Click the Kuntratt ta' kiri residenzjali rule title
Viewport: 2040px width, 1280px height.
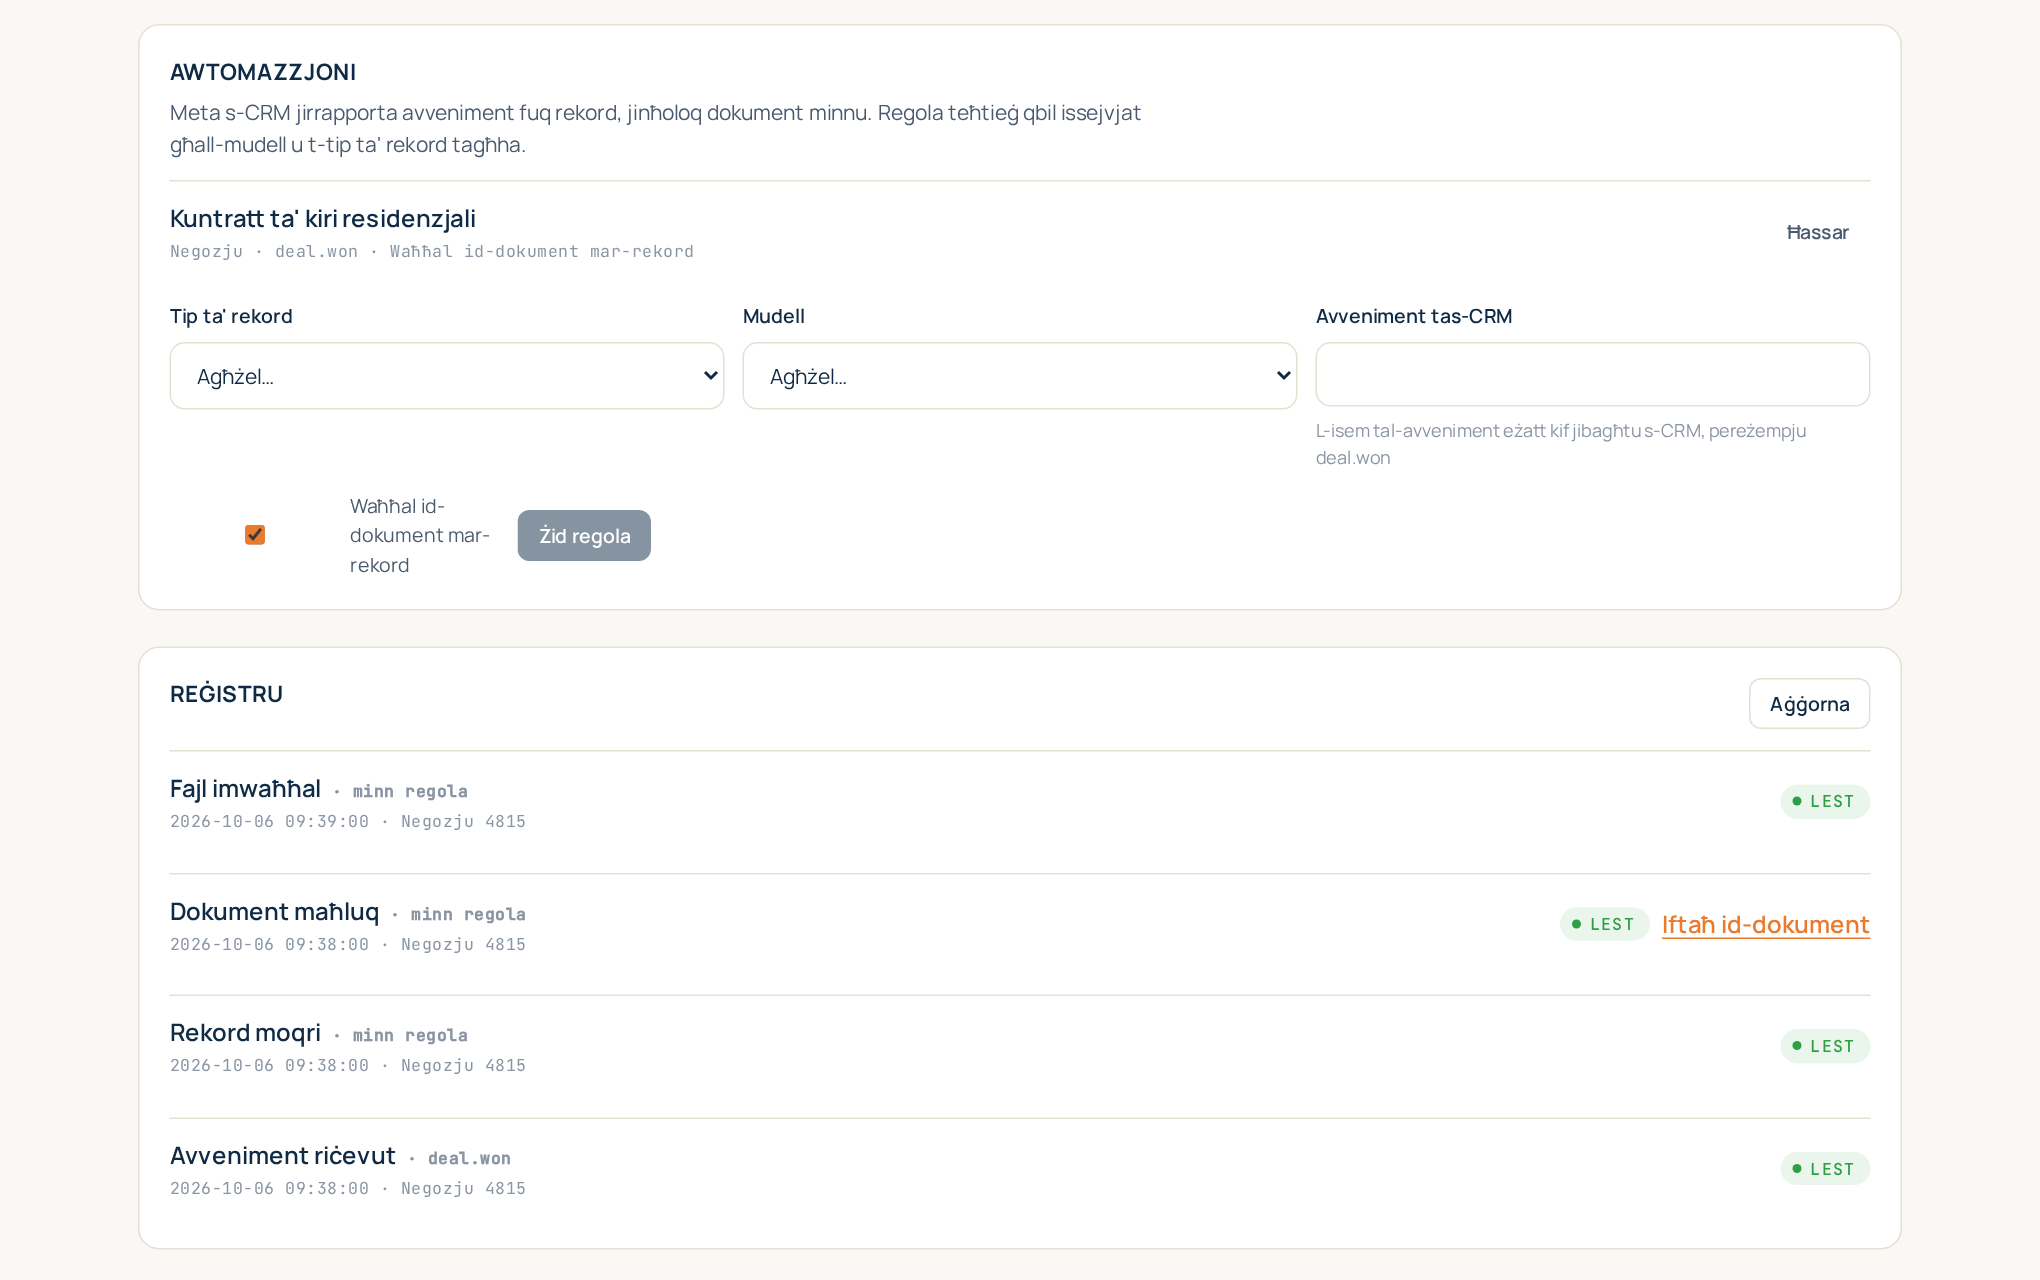[323, 218]
